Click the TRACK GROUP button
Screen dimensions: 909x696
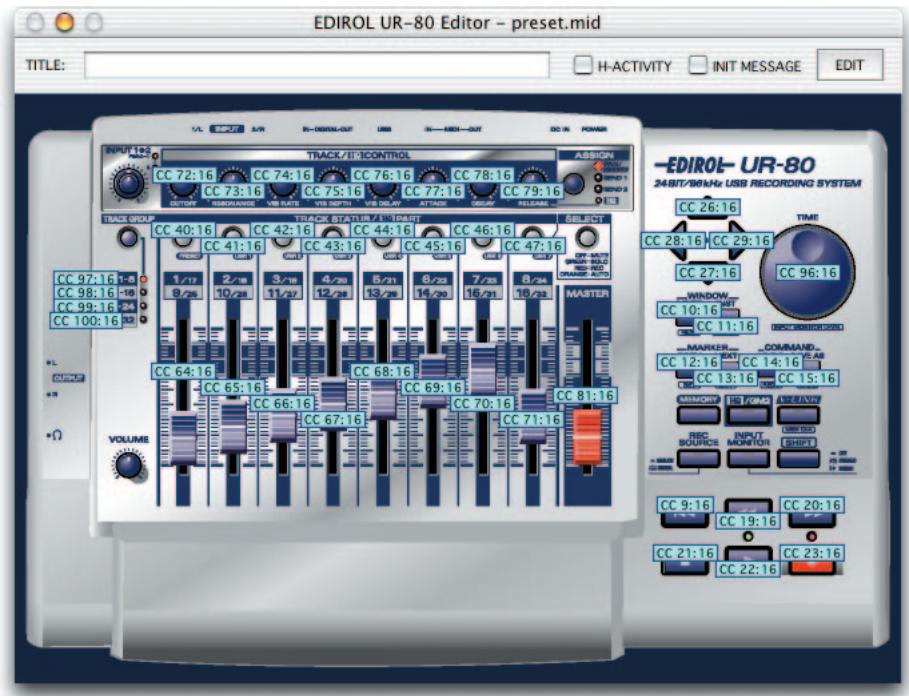tap(128, 237)
